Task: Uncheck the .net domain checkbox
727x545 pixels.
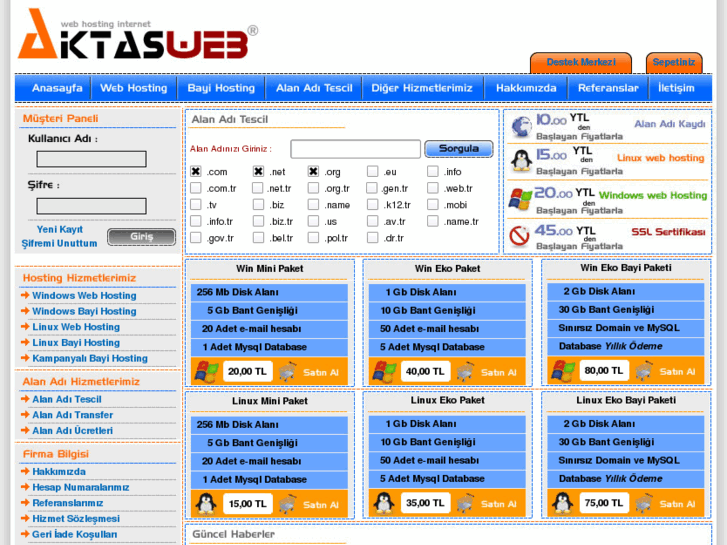Action: pos(258,172)
